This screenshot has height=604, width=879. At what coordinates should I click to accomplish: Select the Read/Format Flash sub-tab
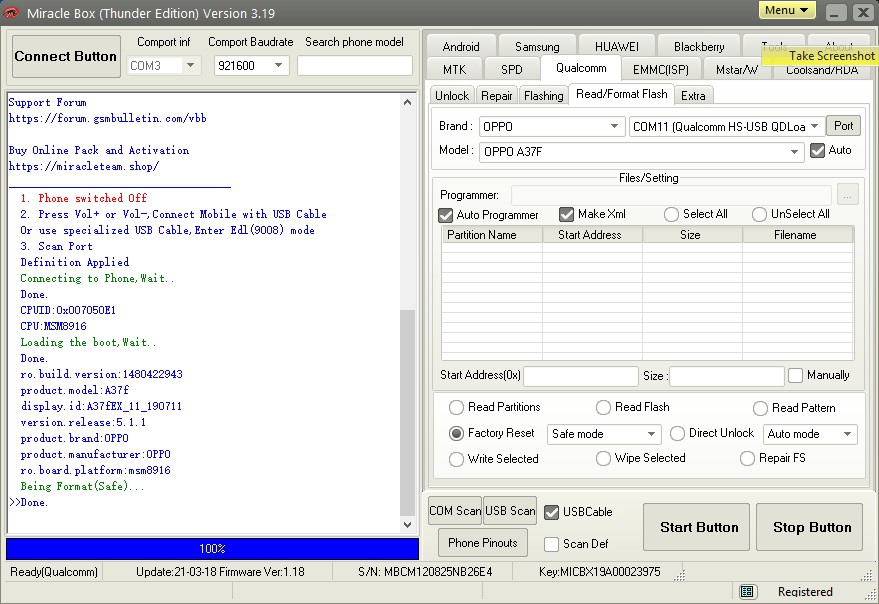pos(622,94)
